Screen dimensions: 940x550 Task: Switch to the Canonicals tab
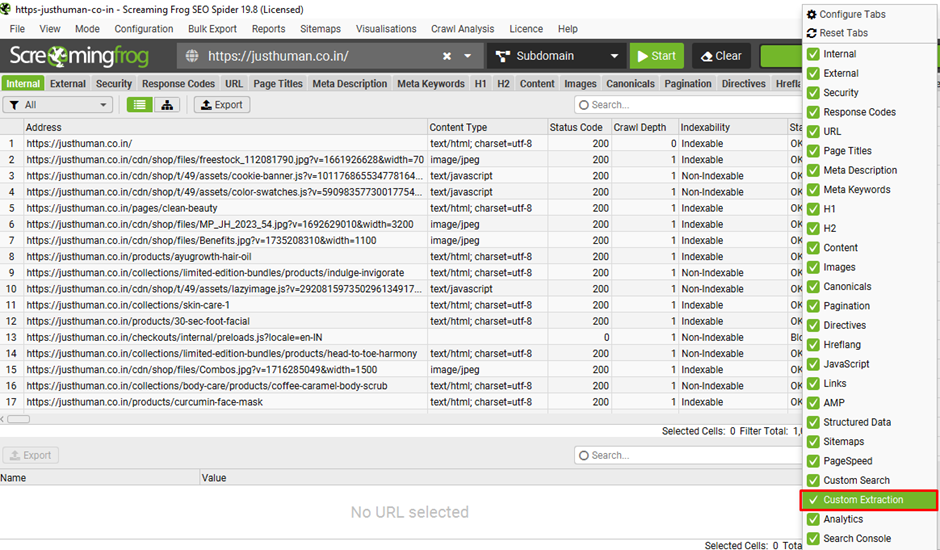point(630,84)
